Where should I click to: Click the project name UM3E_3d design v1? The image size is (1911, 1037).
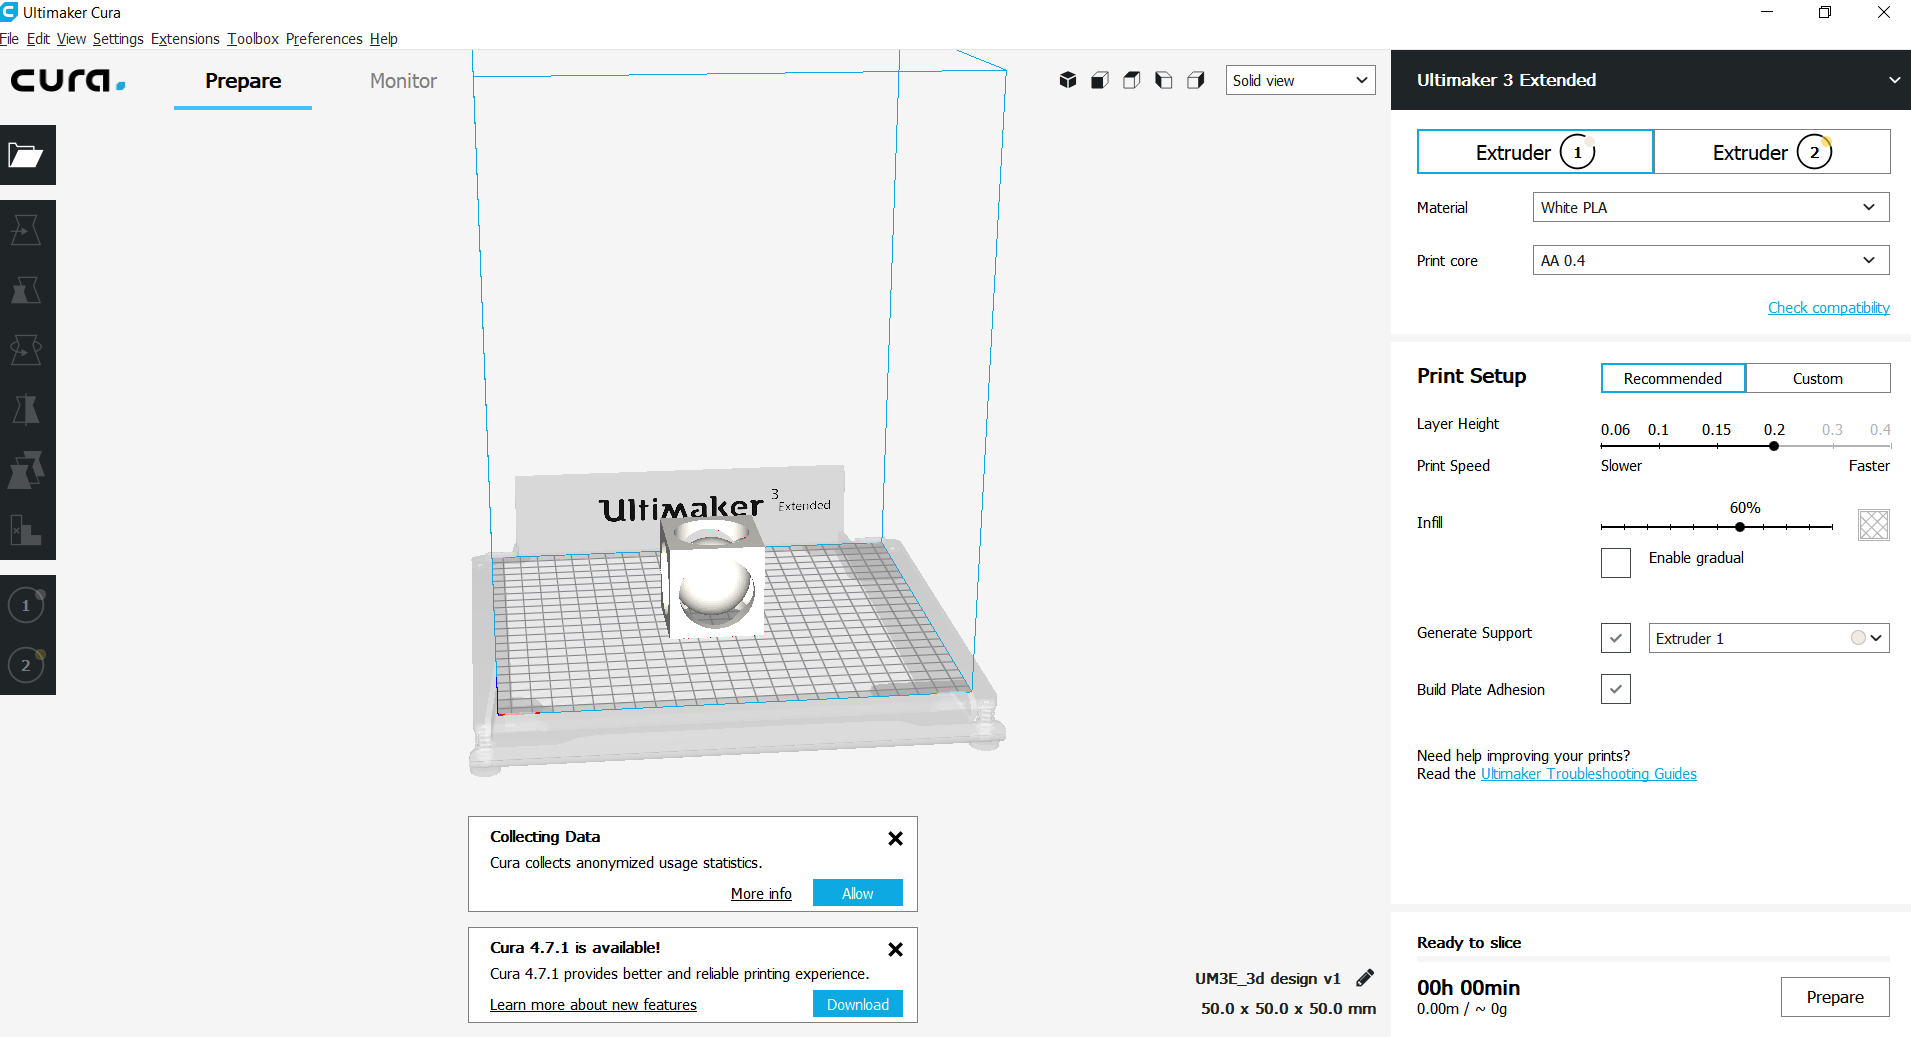[1267, 979]
